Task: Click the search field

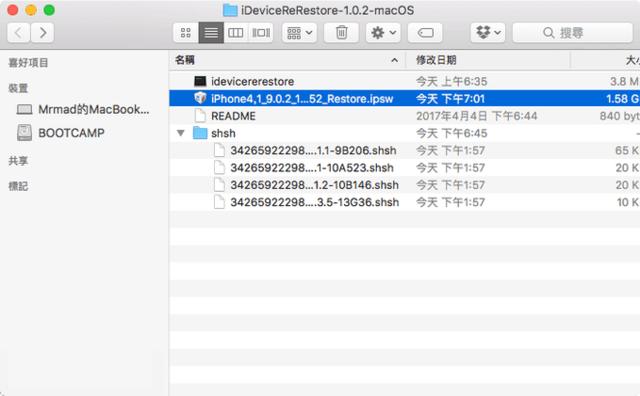Action: click(x=572, y=32)
